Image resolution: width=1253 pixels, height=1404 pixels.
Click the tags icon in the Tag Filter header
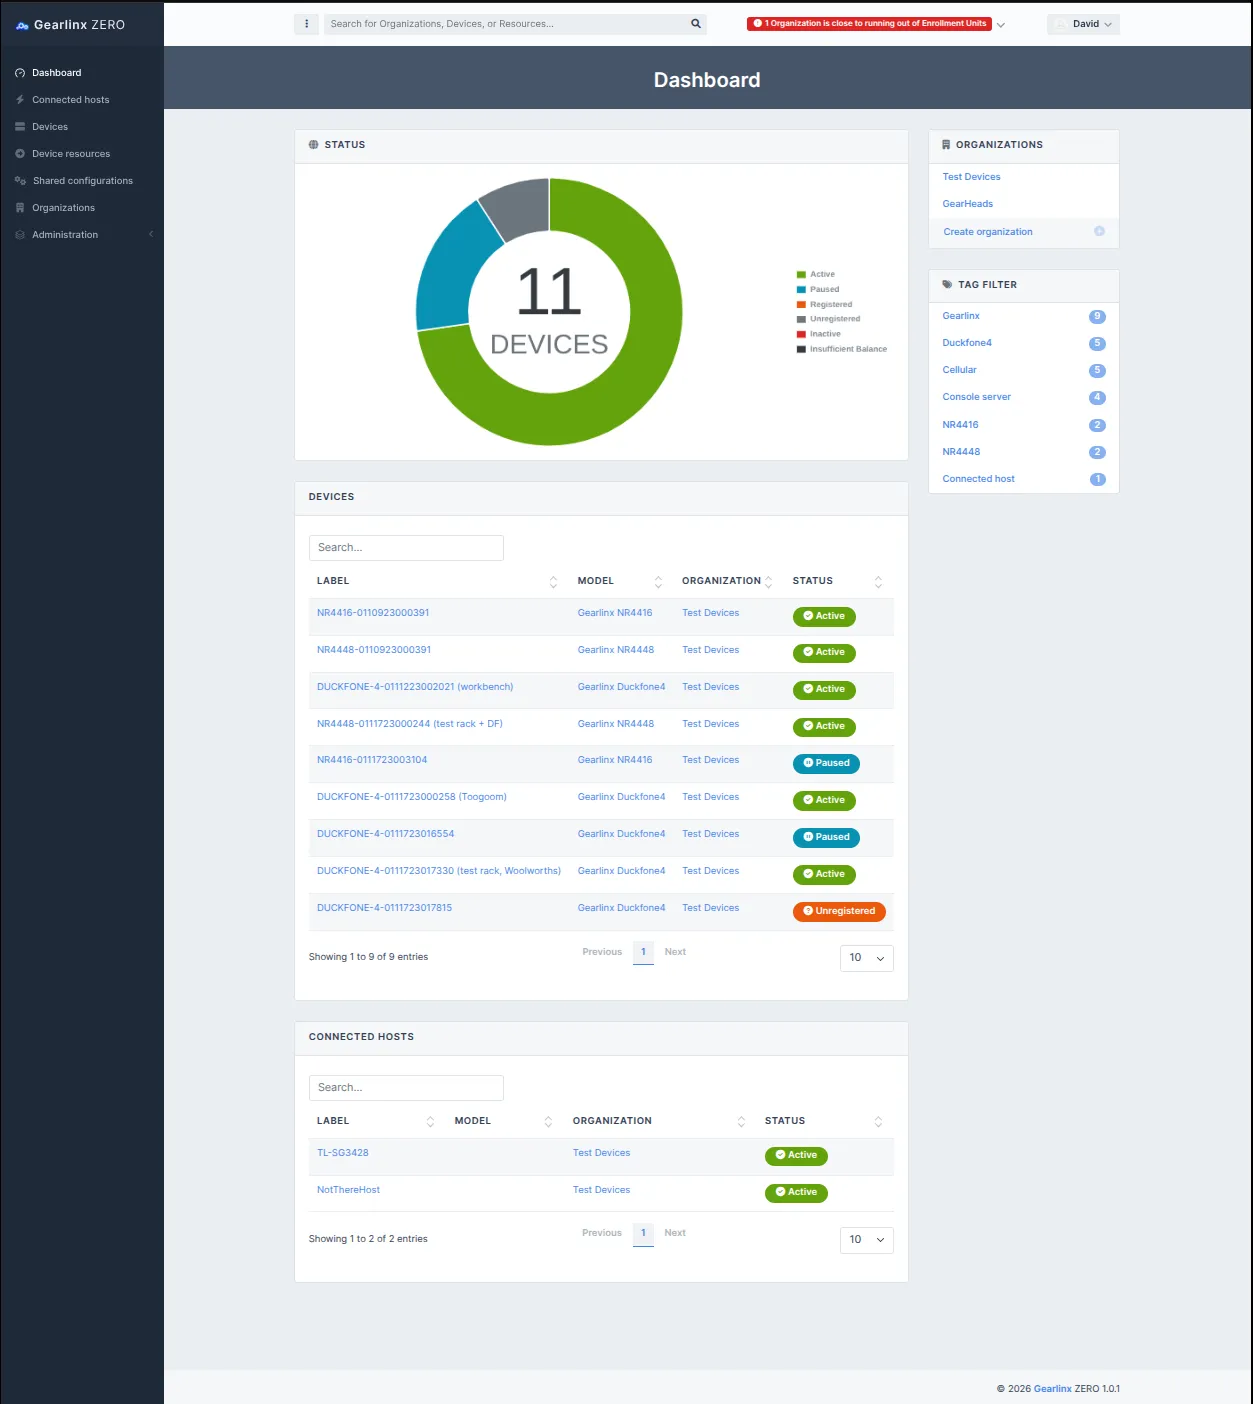[x=947, y=285]
